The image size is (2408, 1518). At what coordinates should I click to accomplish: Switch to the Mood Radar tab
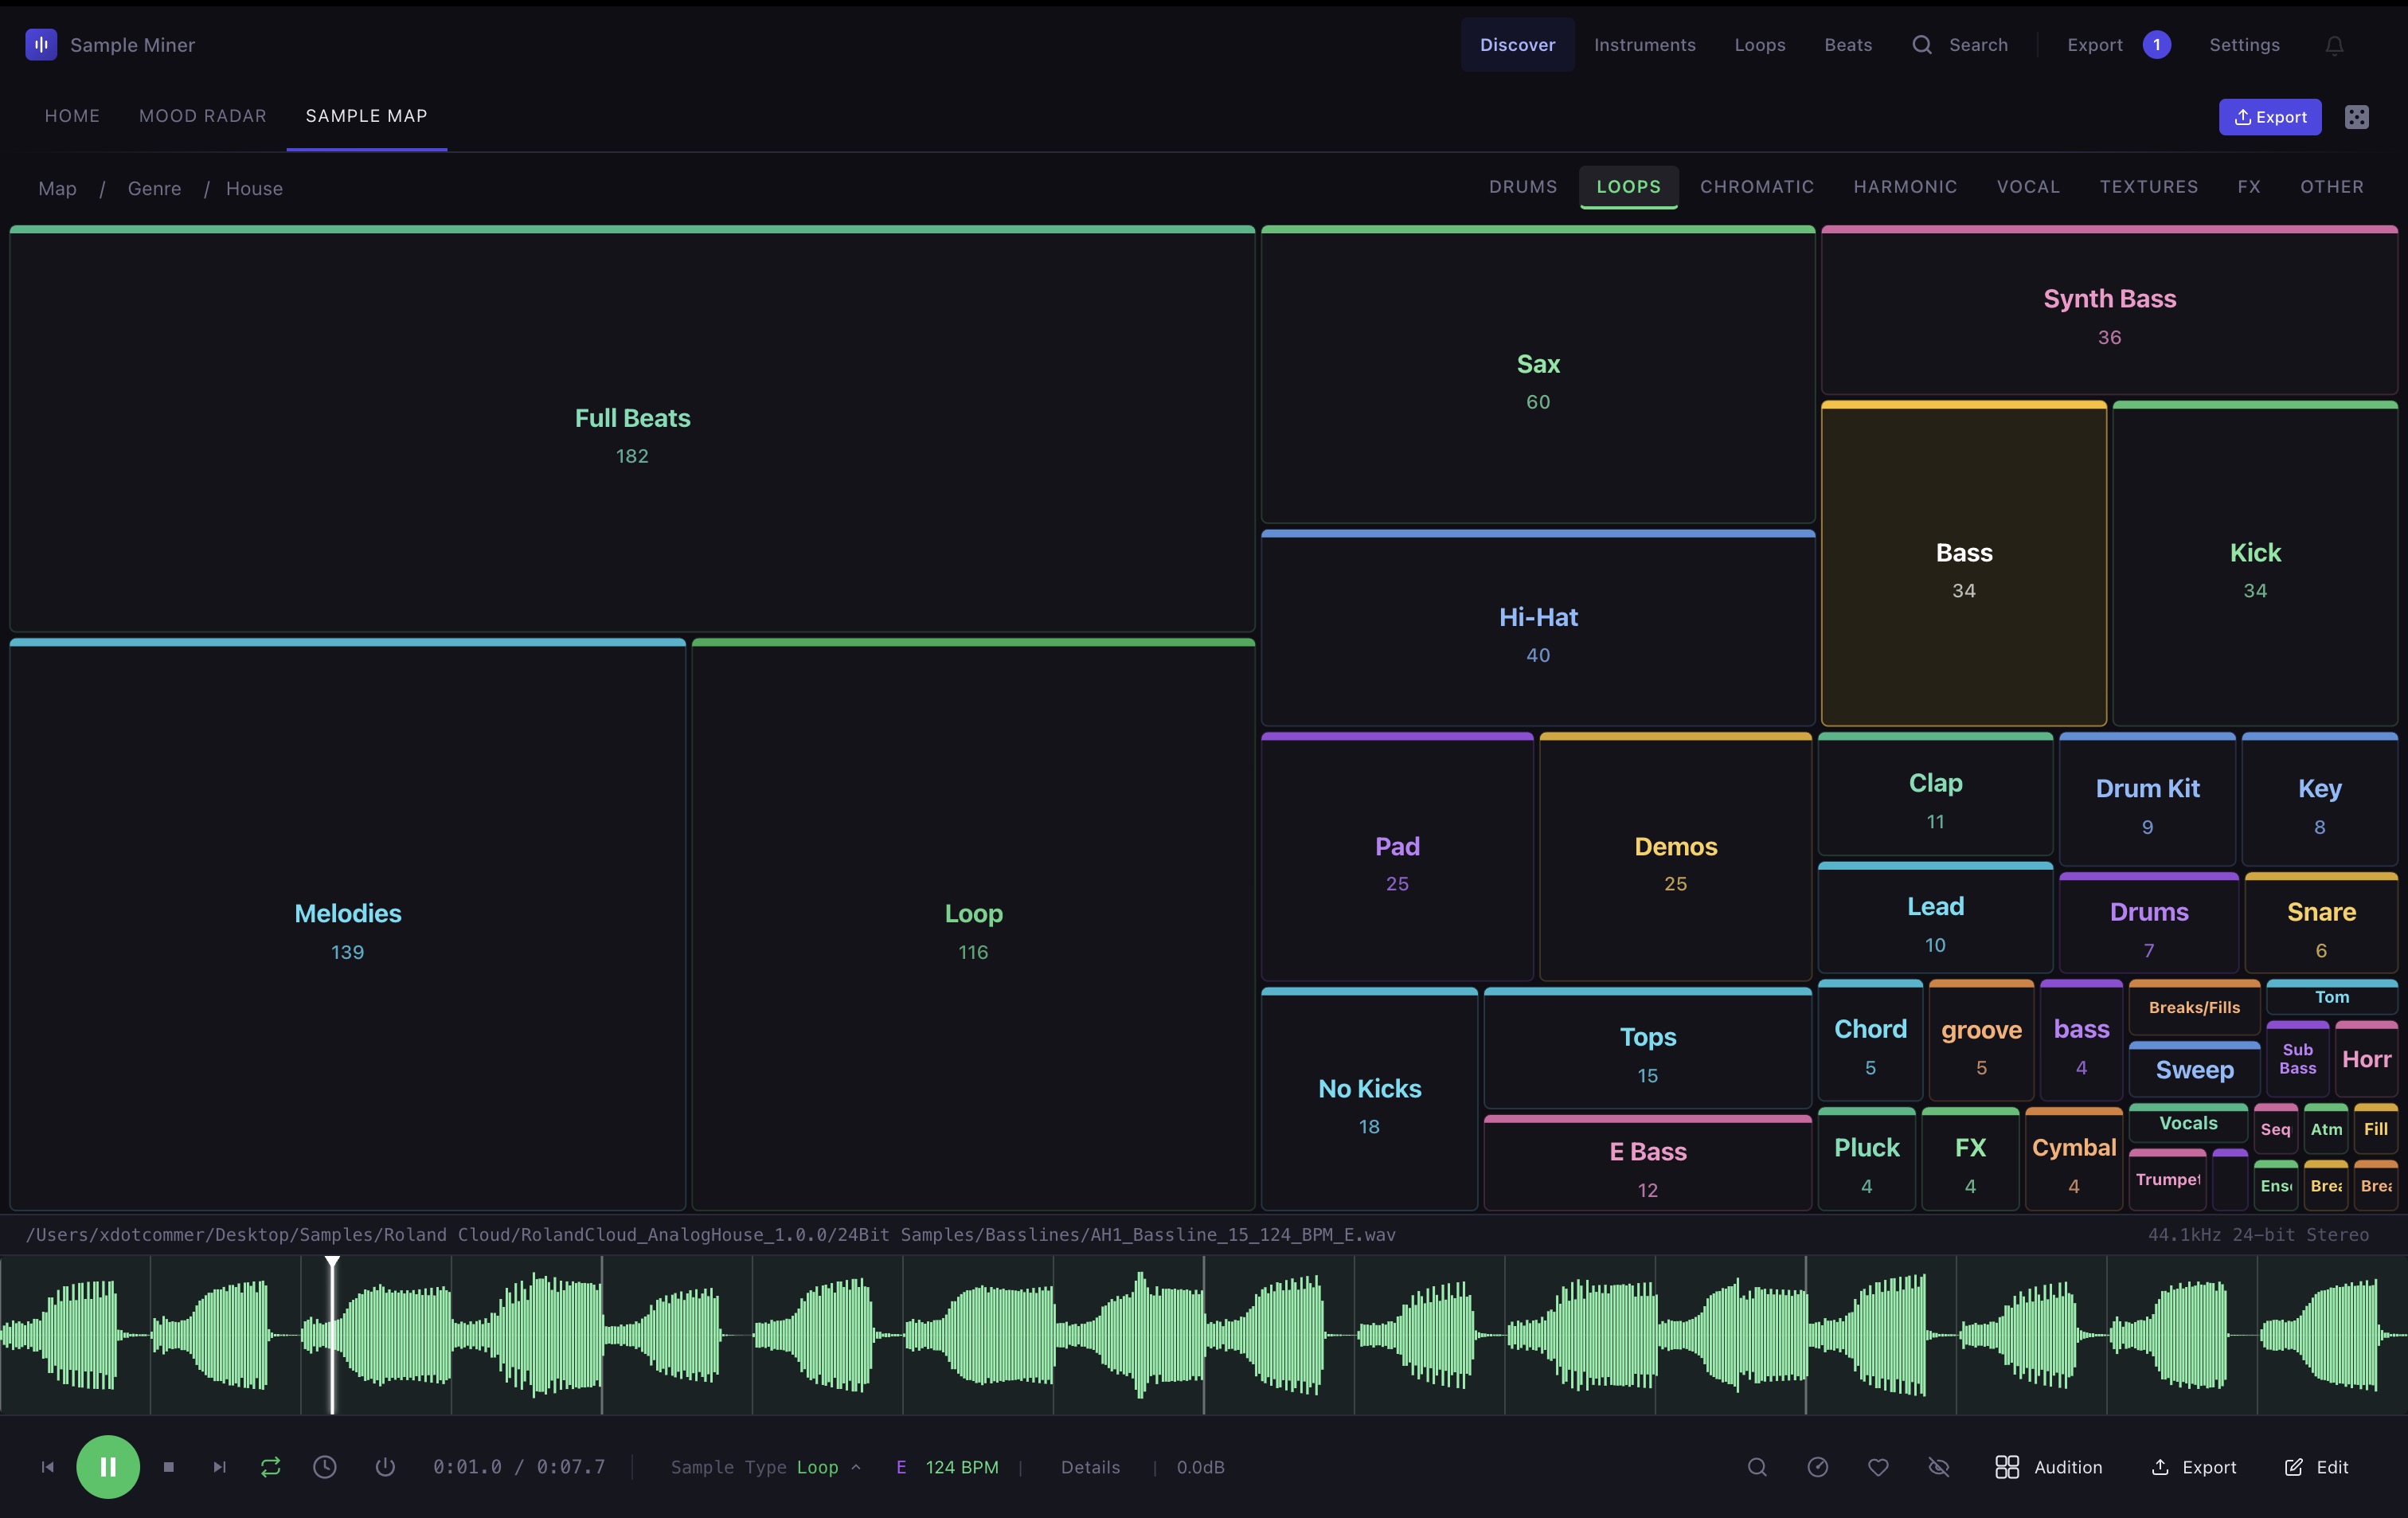point(203,116)
